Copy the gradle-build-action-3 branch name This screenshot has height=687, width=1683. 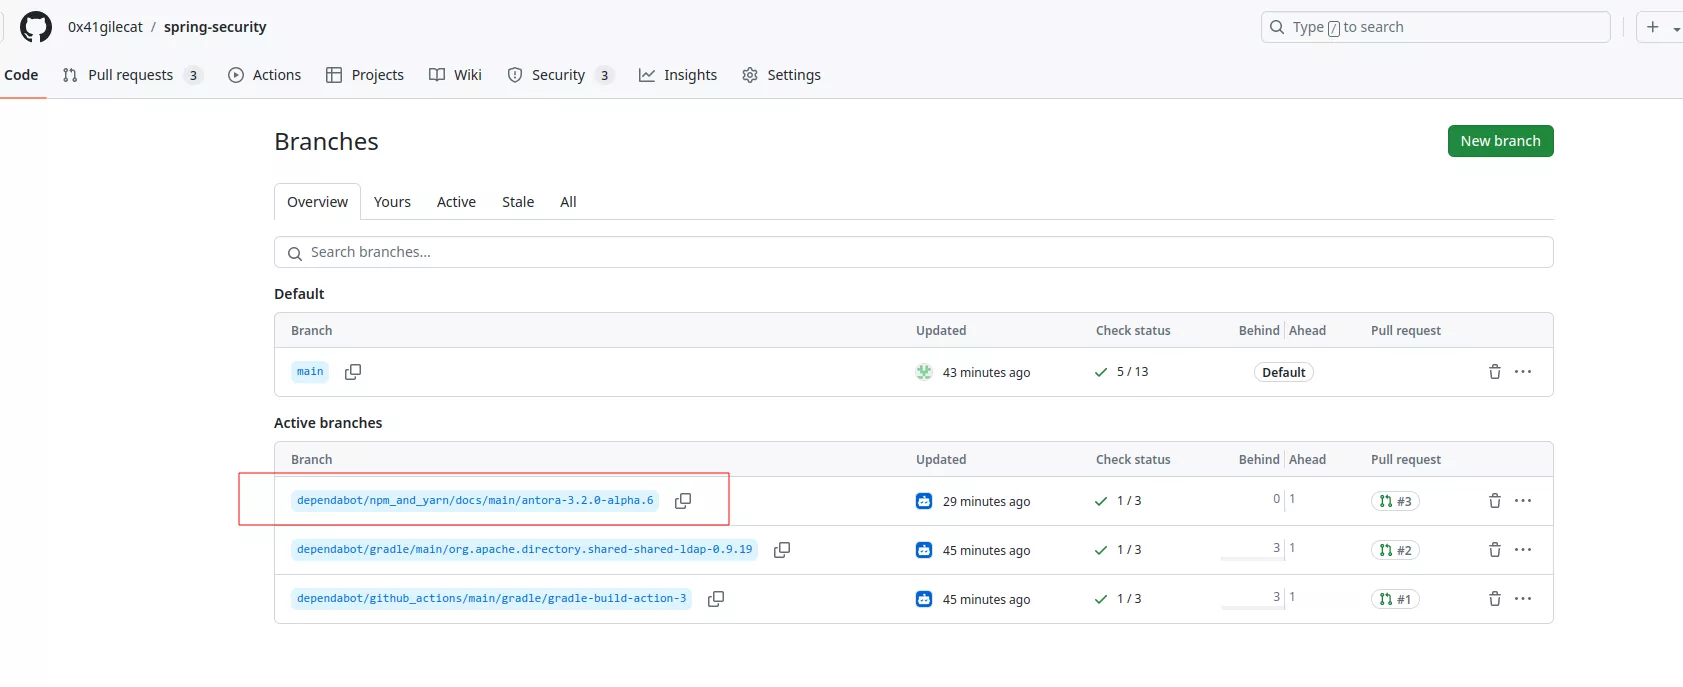click(716, 599)
